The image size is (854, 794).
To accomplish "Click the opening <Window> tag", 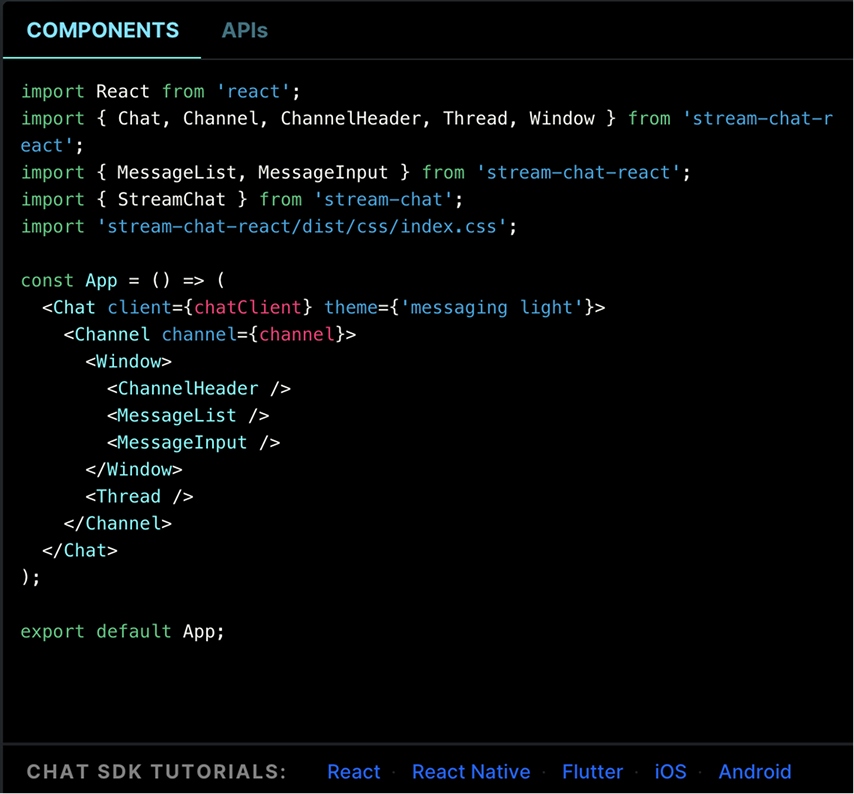I will click(129, 362).
